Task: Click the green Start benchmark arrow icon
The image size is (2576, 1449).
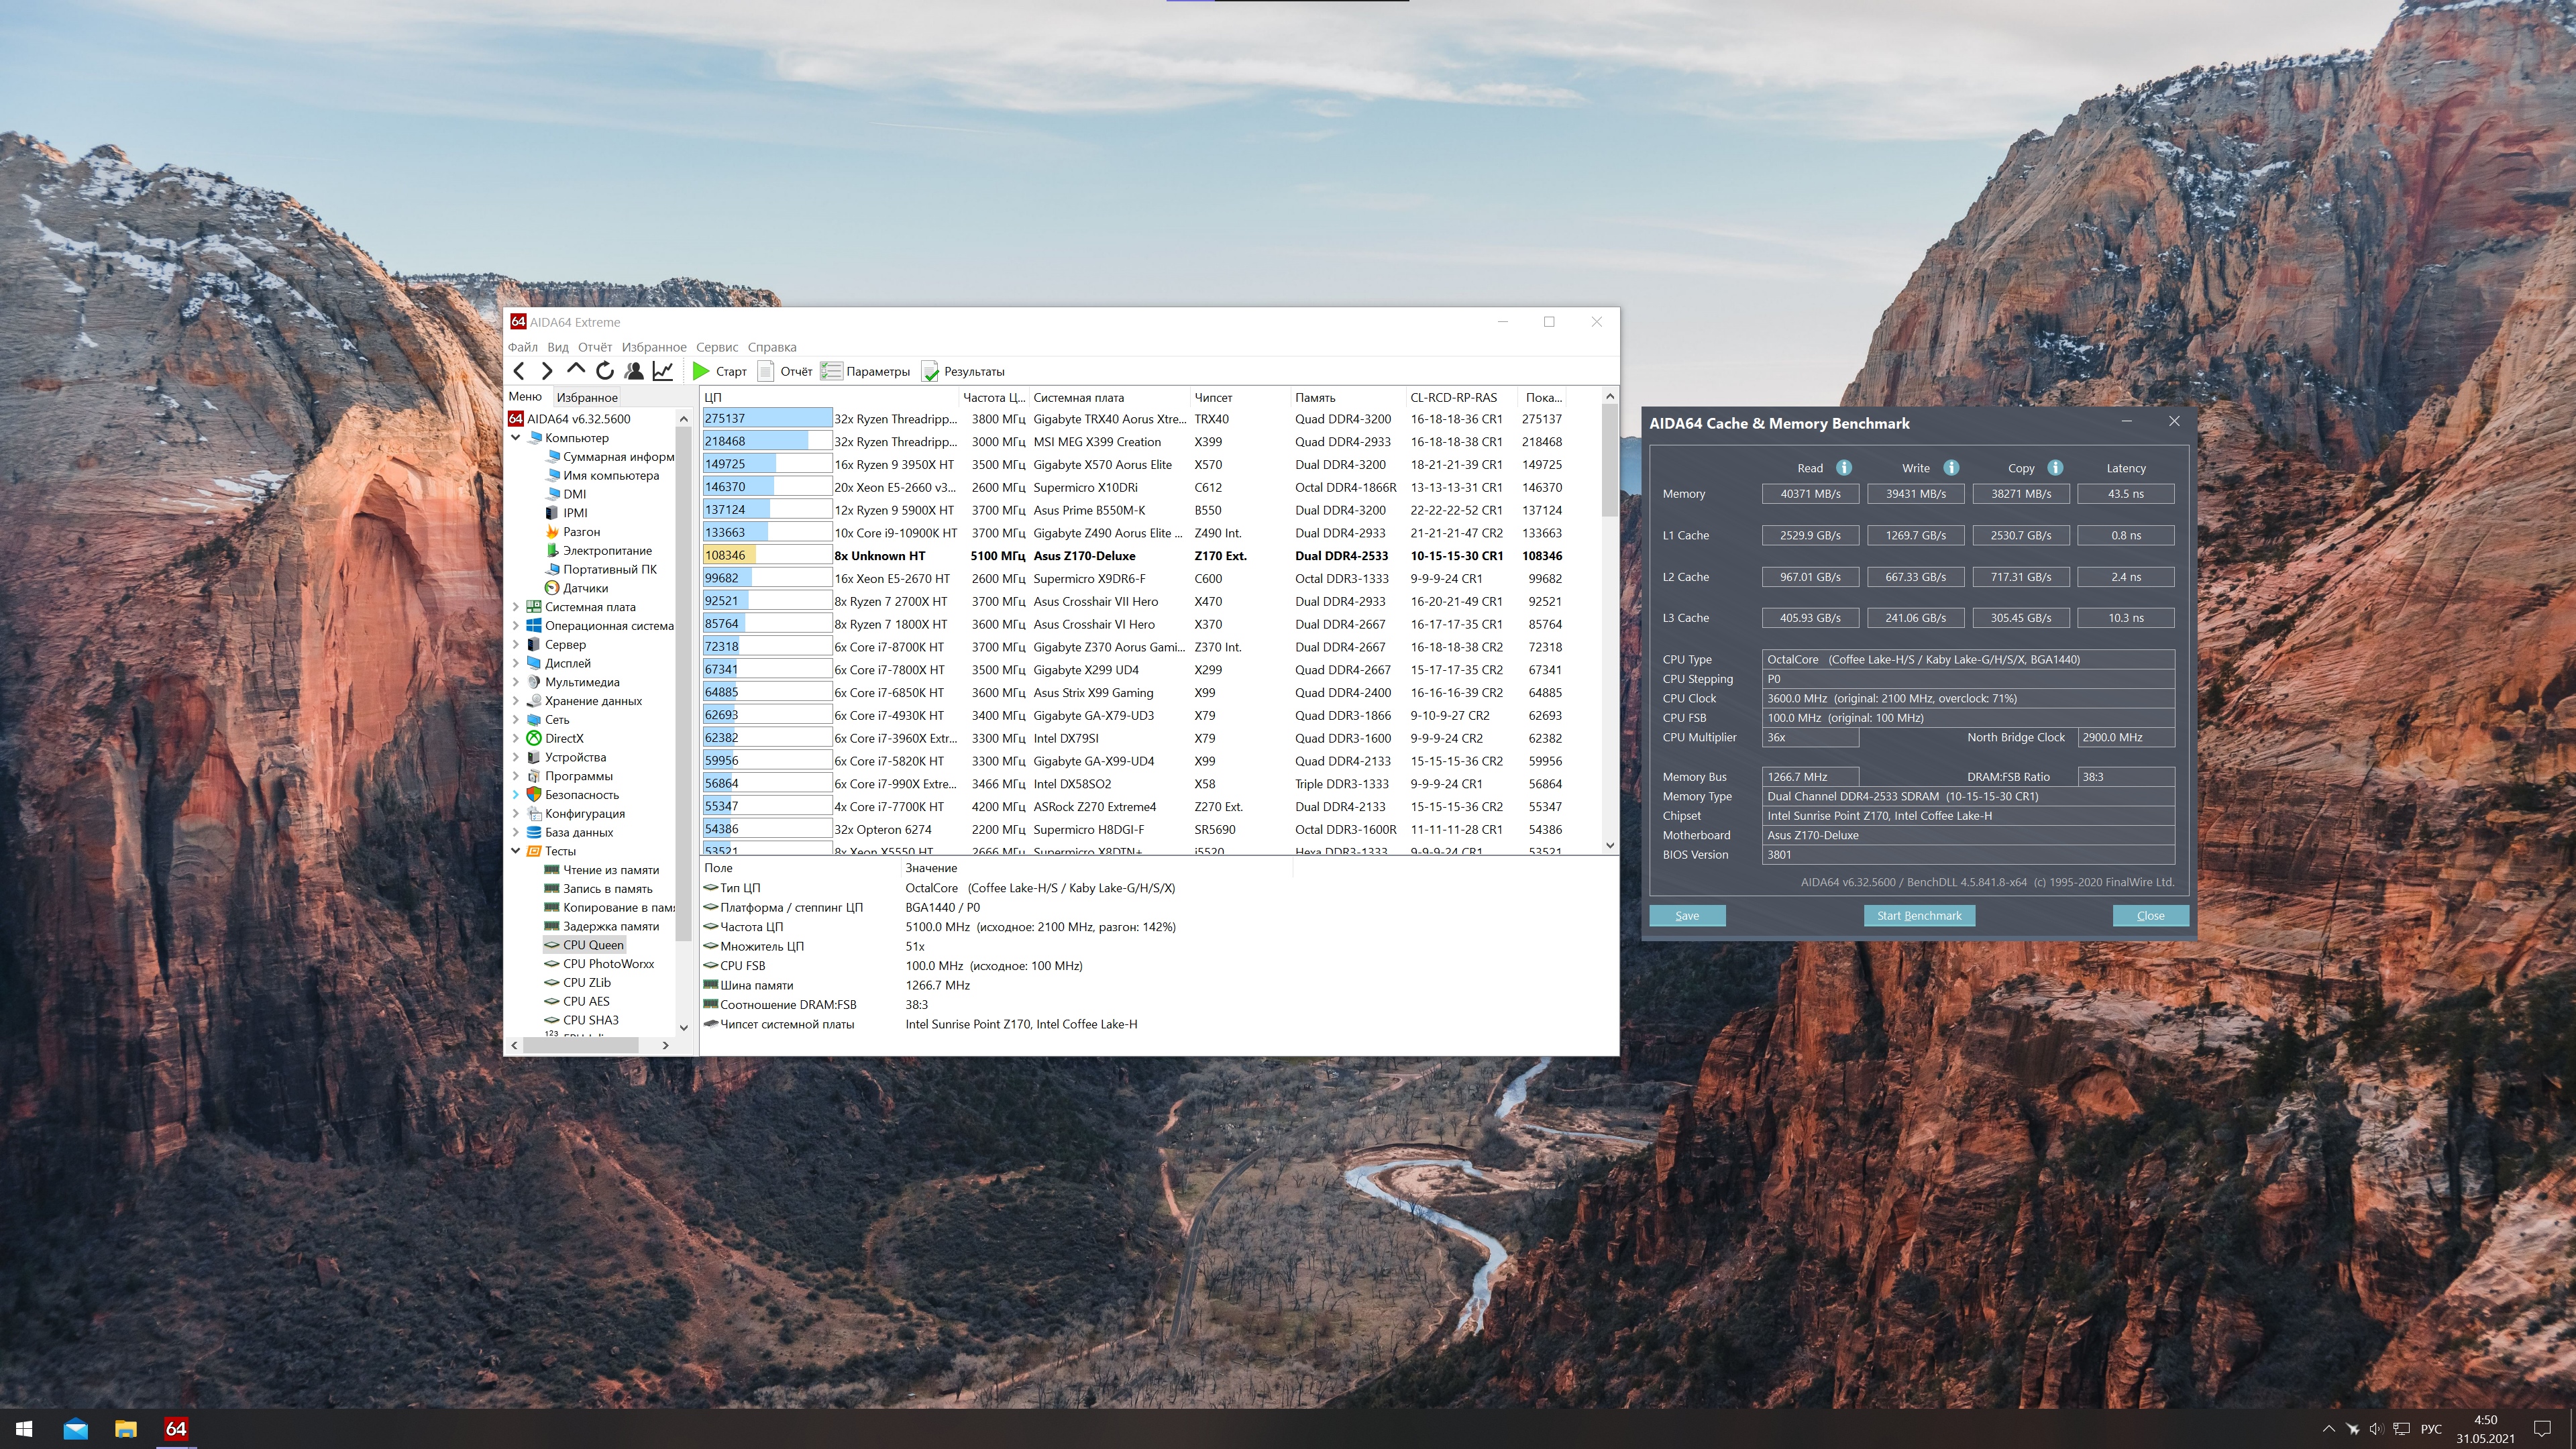Action: pos(701,371)
